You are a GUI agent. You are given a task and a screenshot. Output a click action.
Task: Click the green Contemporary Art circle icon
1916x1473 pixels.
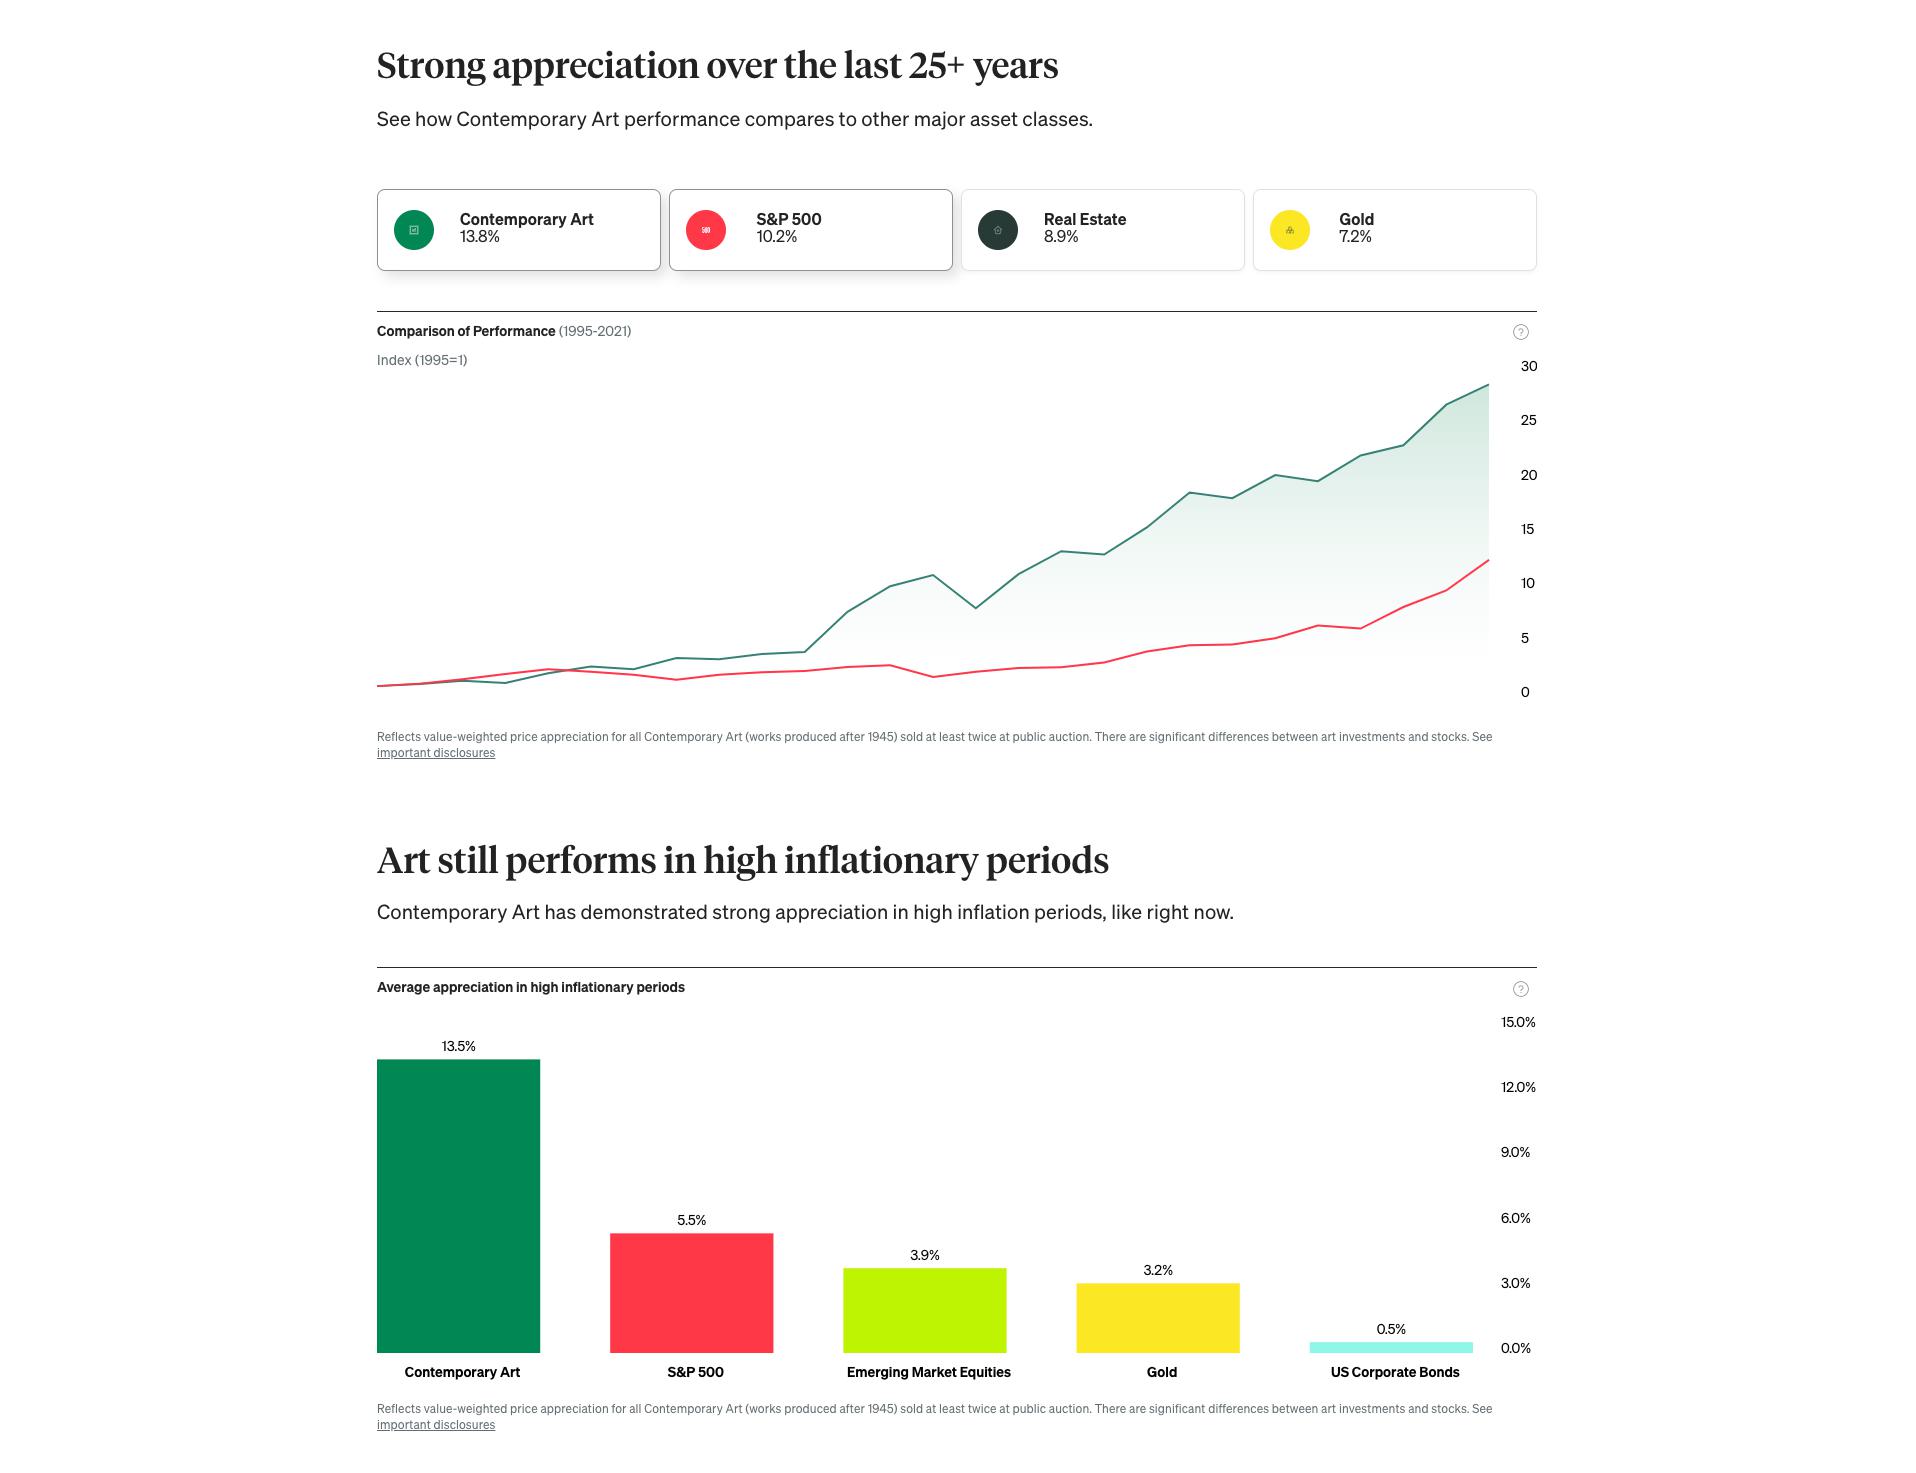click(414, 230)
